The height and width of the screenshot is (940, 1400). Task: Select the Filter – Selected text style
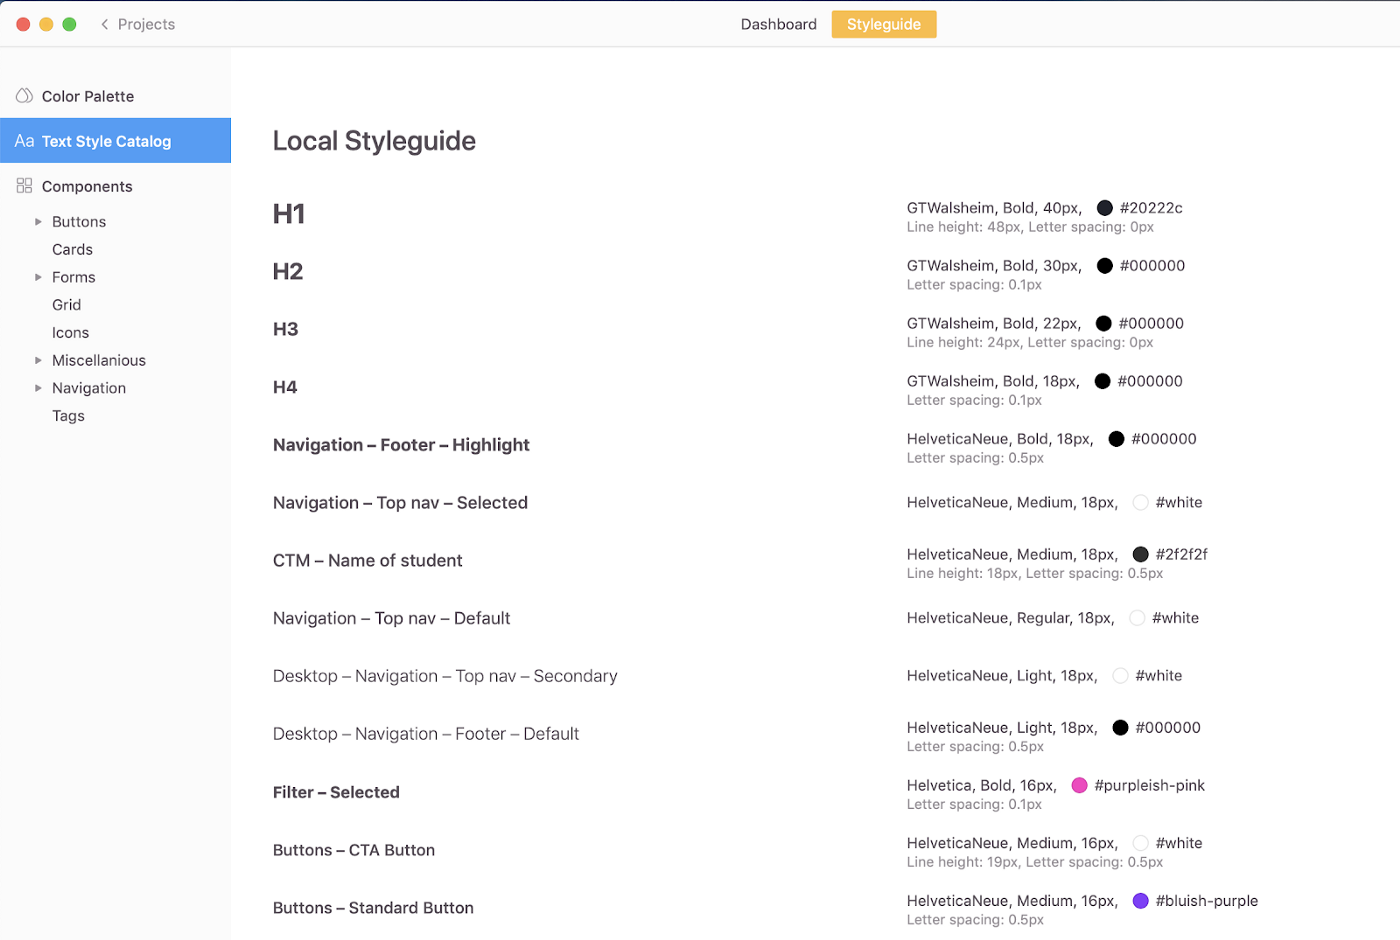336,792
